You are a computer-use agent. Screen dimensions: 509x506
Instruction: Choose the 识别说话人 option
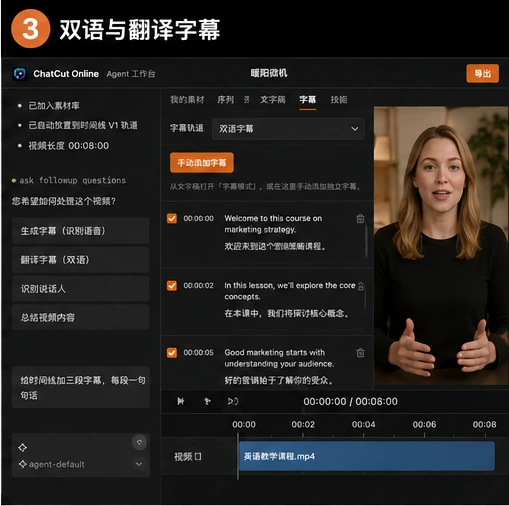(x=81, y=289)
